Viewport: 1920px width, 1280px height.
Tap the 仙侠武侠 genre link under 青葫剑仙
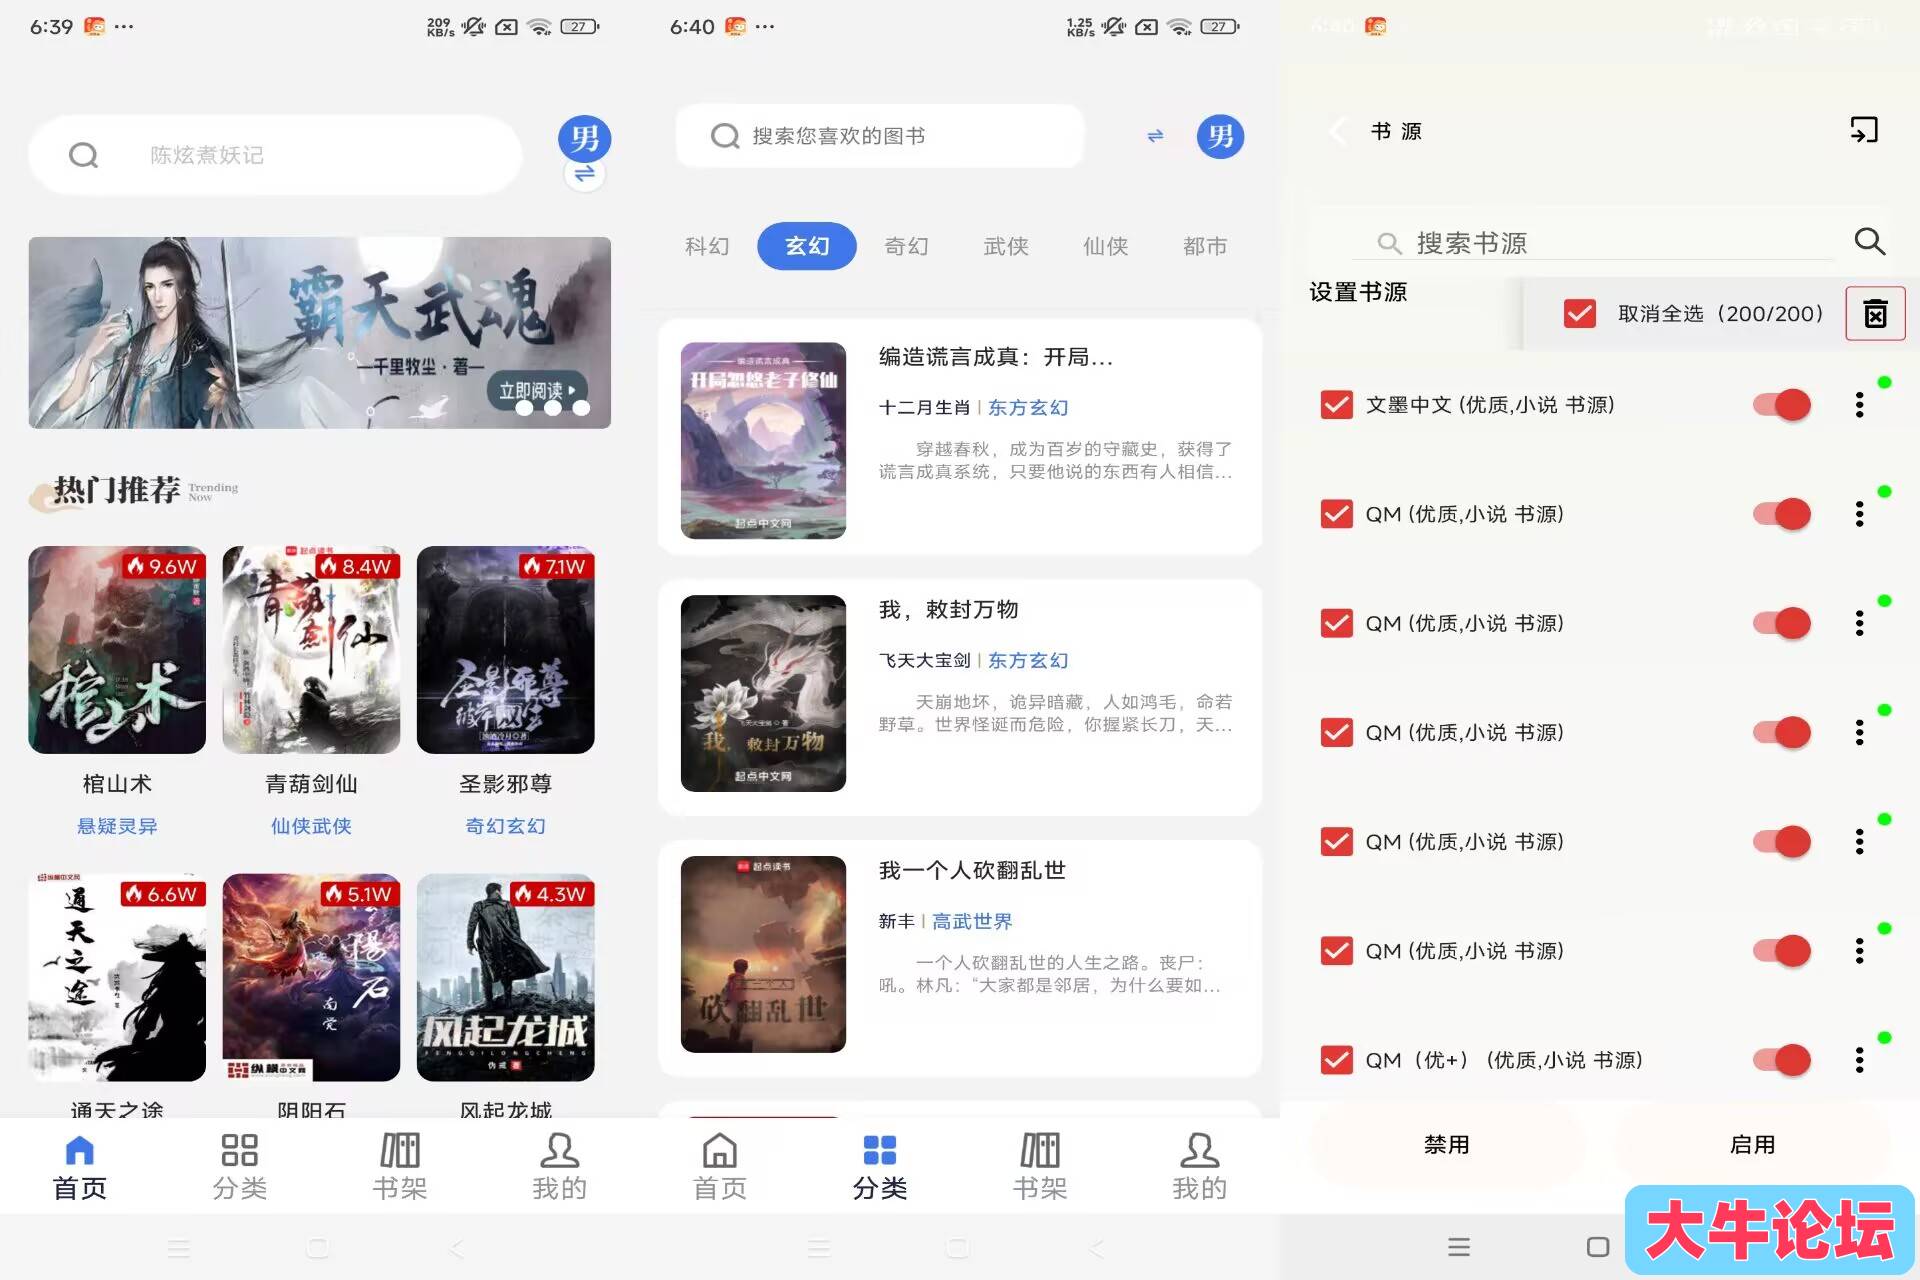311,826
